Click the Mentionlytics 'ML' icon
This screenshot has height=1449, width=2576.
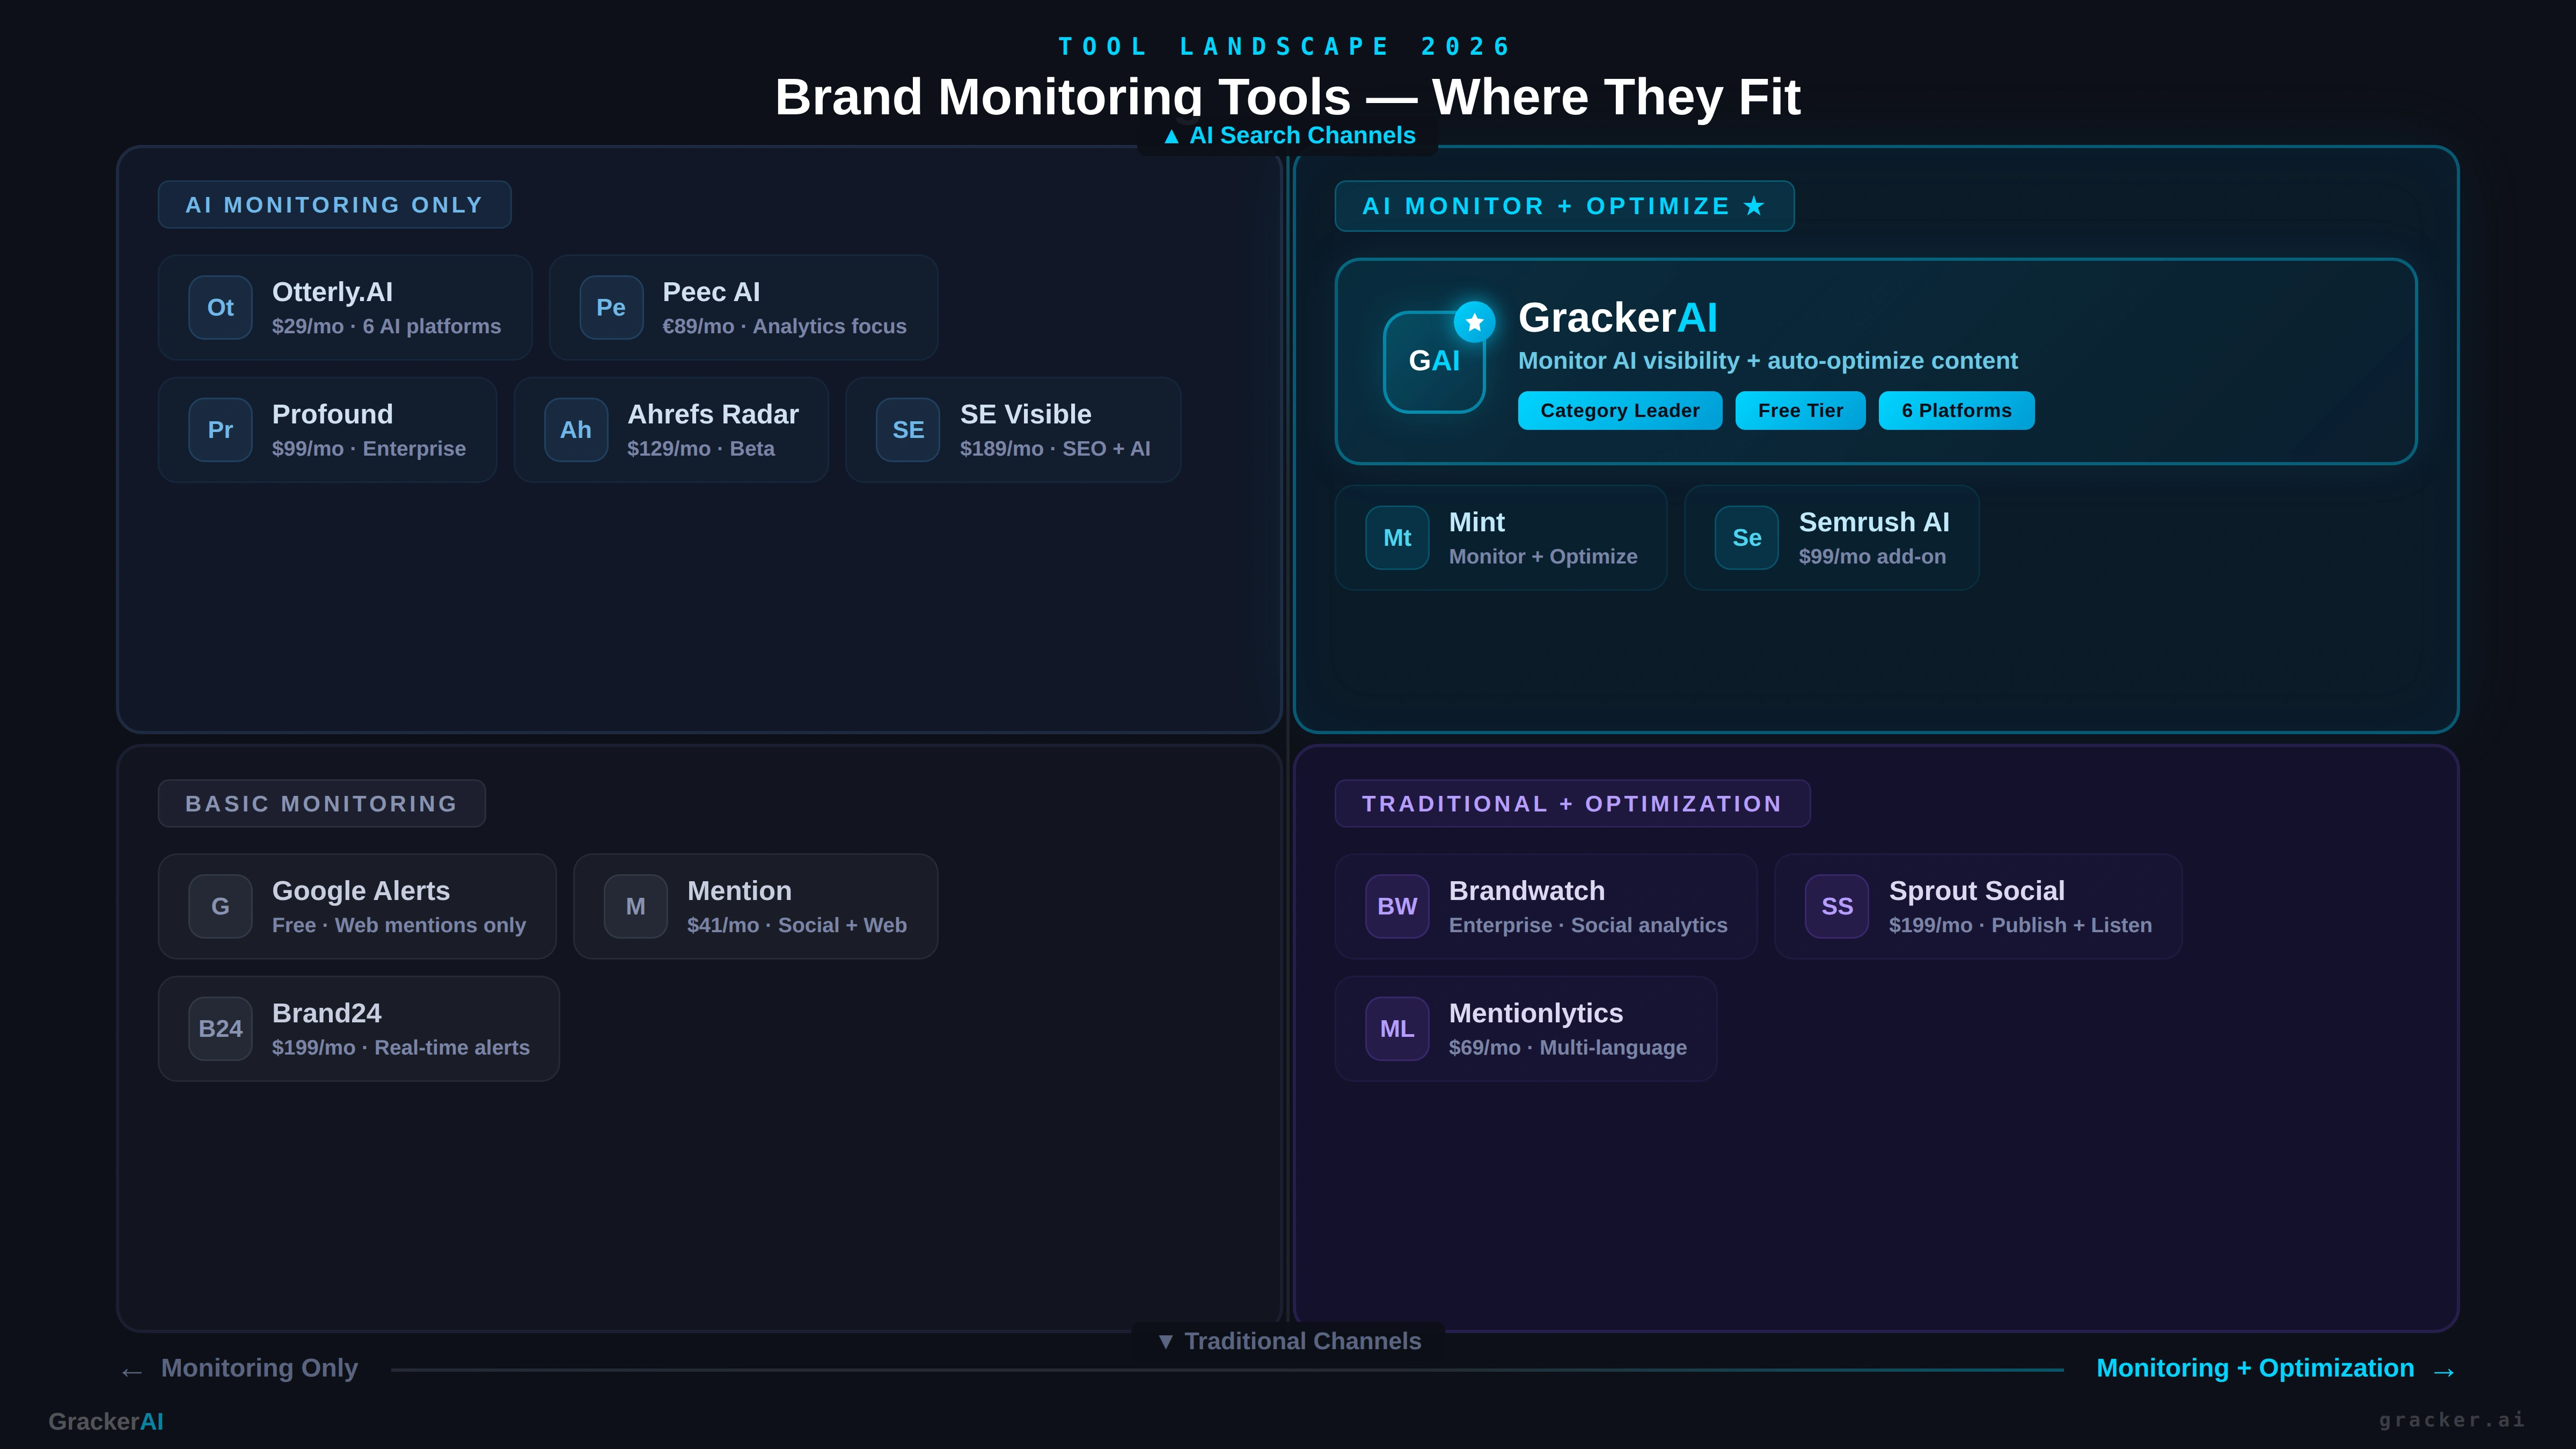pos(1397,1029)
